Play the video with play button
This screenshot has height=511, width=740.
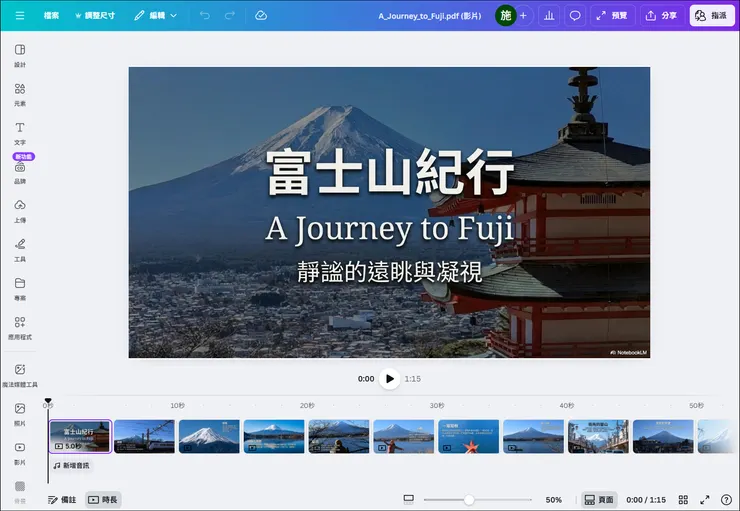(x=389, y=378)
